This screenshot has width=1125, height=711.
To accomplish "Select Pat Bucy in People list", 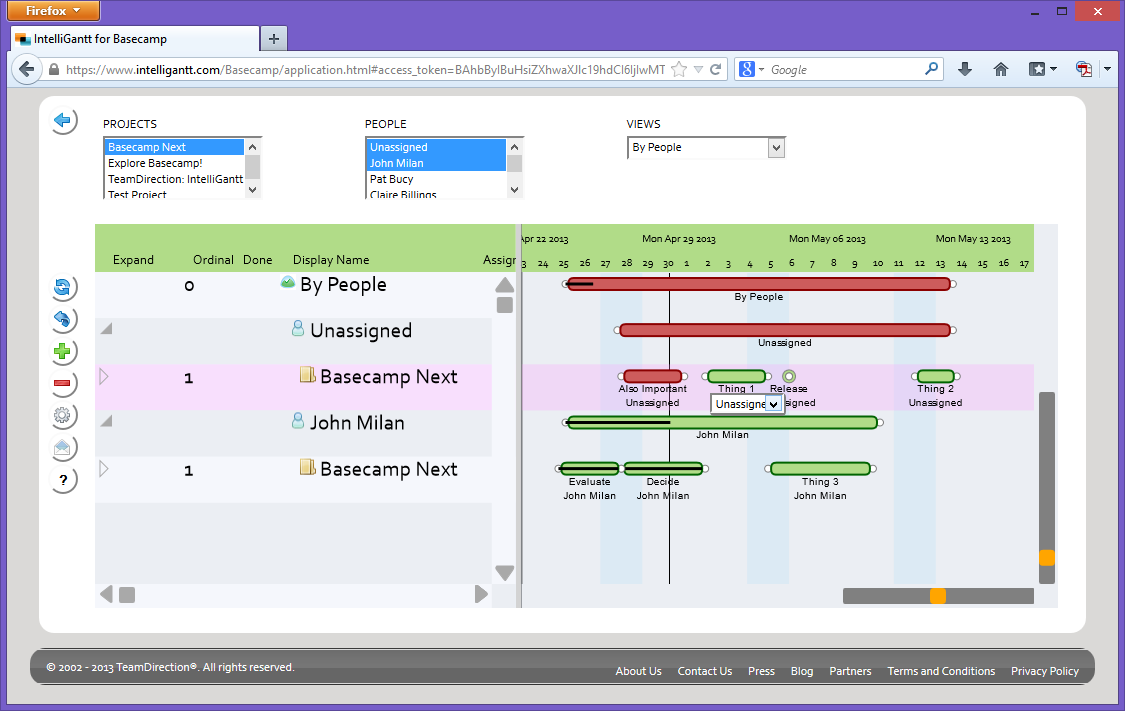I will [x=436, y=179].
